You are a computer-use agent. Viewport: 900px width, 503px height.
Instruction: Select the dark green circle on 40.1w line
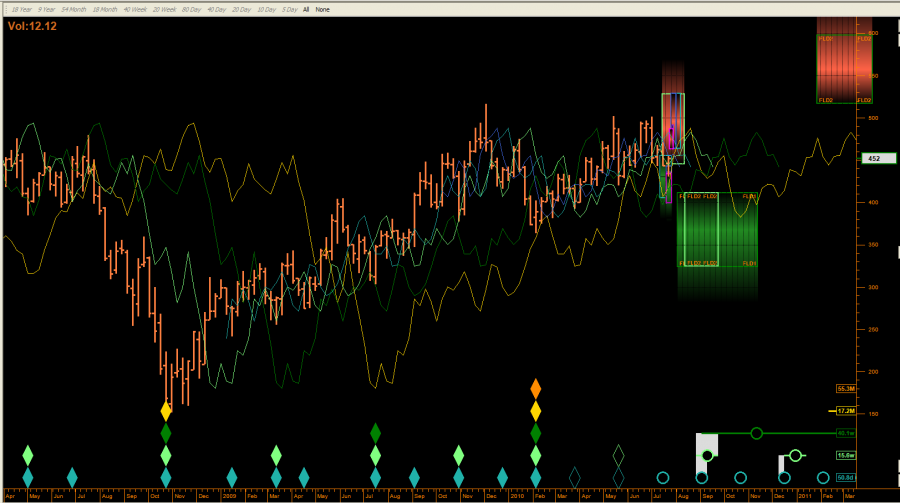(x=757, y=433)
